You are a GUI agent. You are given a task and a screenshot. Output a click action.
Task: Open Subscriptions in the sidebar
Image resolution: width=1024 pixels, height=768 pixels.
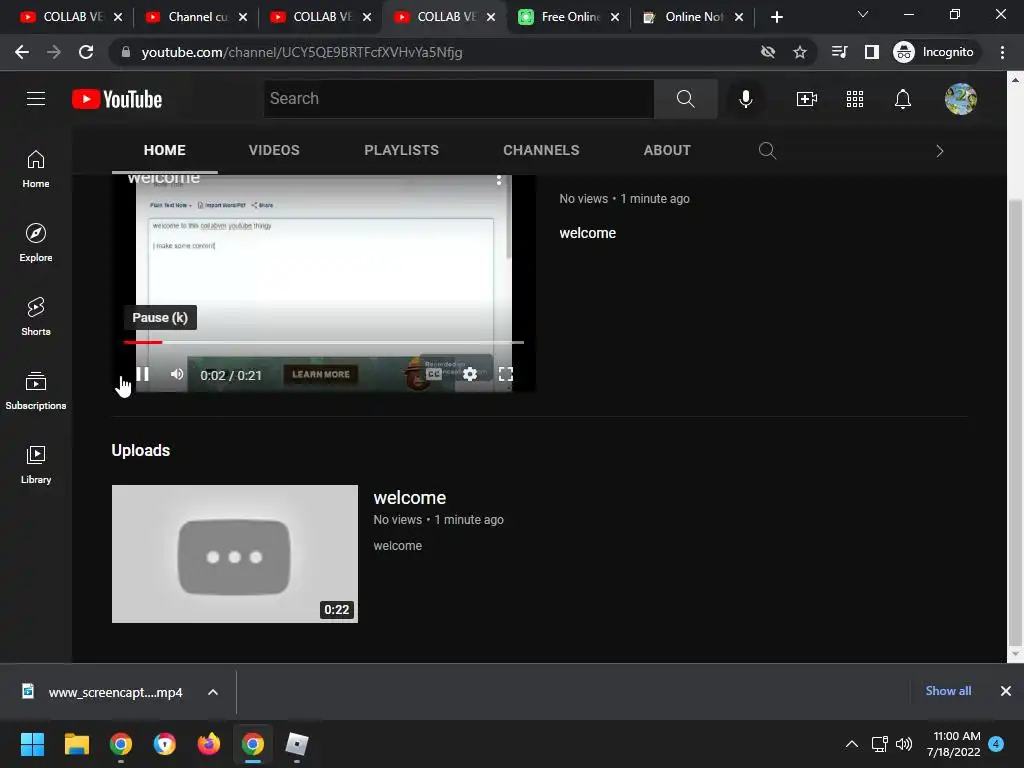[x=36, y=390]
